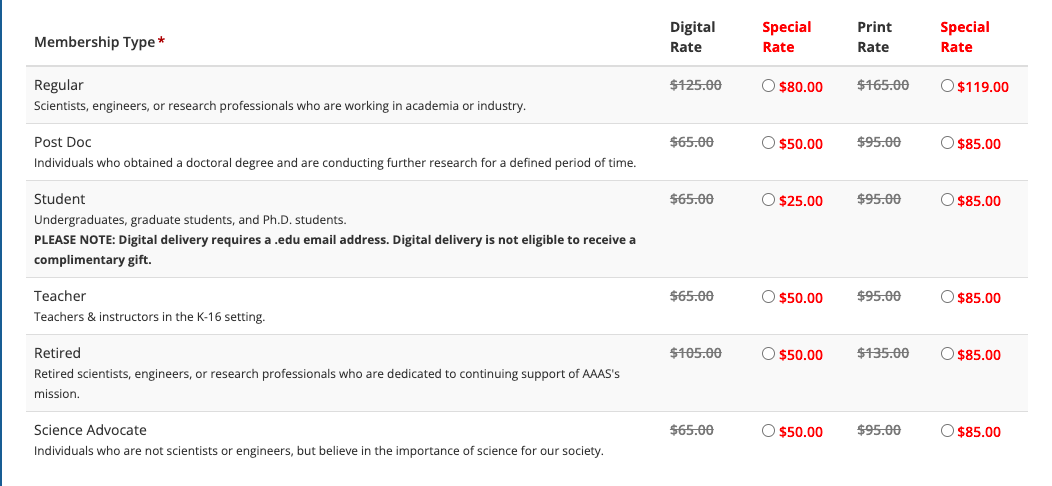Select Retired digital $50.00 special rate
The height and width of the screenshot is (486, 1052).
pyautogui.click(x=768, y=354)
